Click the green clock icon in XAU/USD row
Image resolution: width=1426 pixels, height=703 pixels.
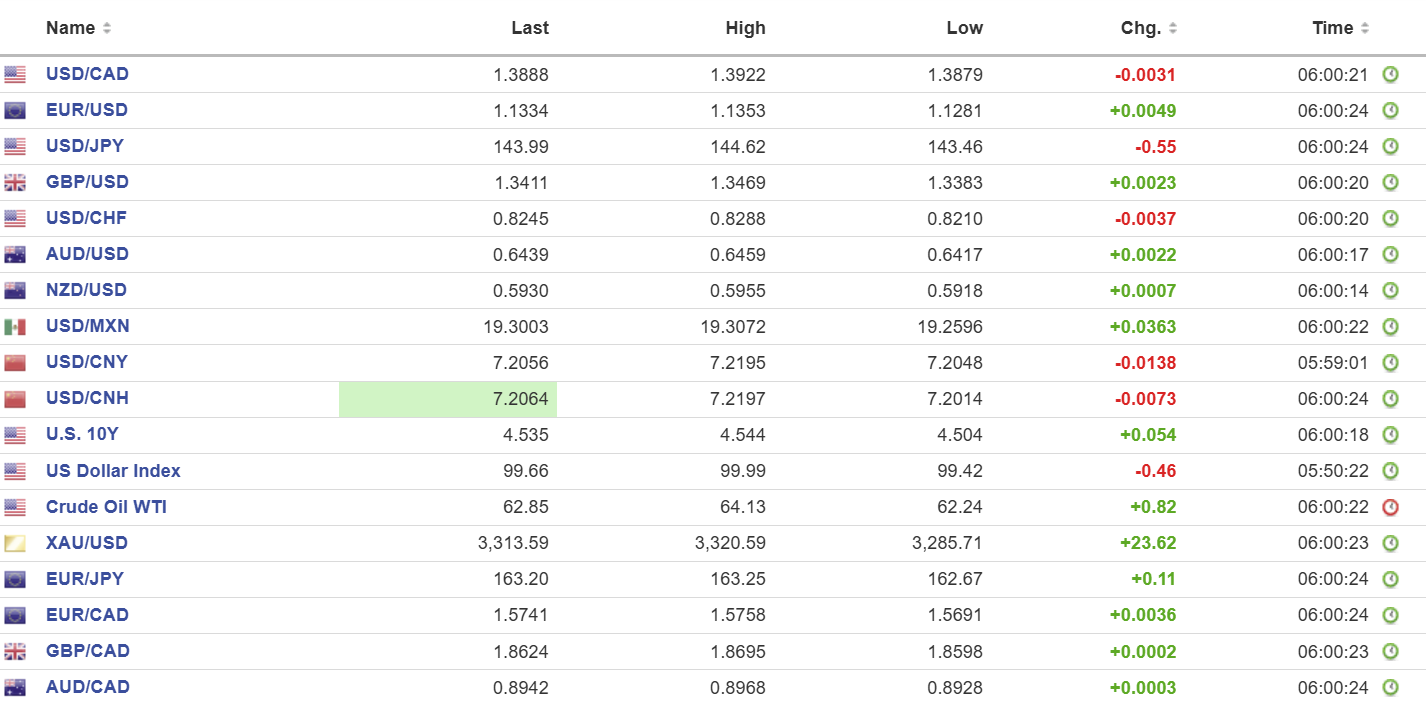click(1390, 543)
